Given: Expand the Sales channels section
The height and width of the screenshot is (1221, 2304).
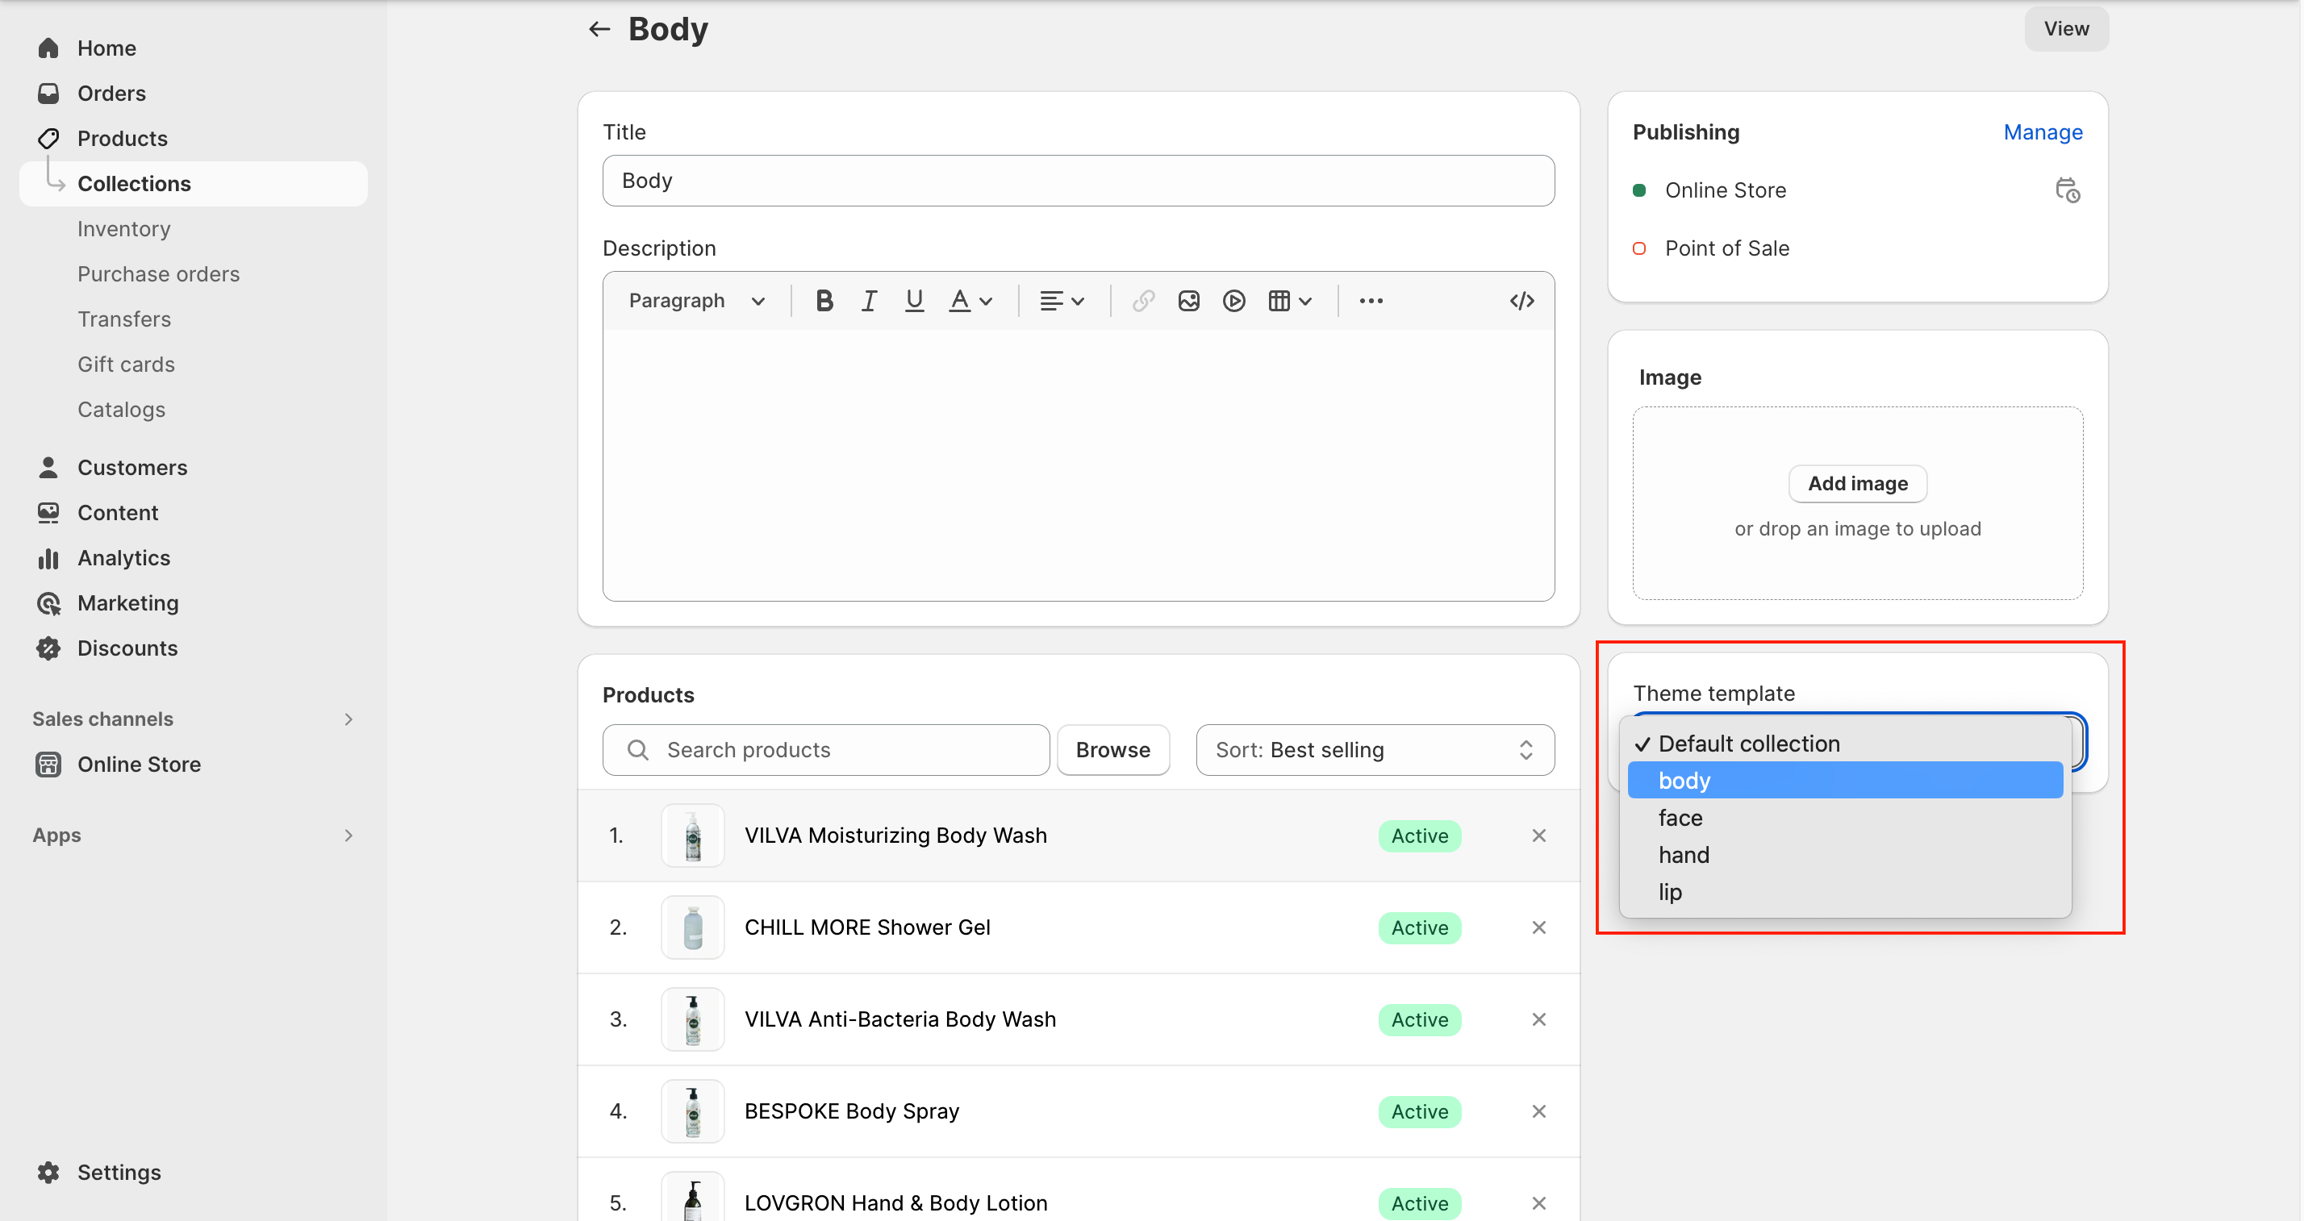Looking at the screenshot, I should [348, 719].
